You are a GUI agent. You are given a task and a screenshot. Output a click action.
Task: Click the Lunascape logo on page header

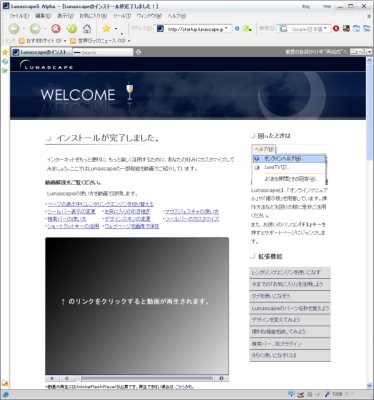coord(46,65)
